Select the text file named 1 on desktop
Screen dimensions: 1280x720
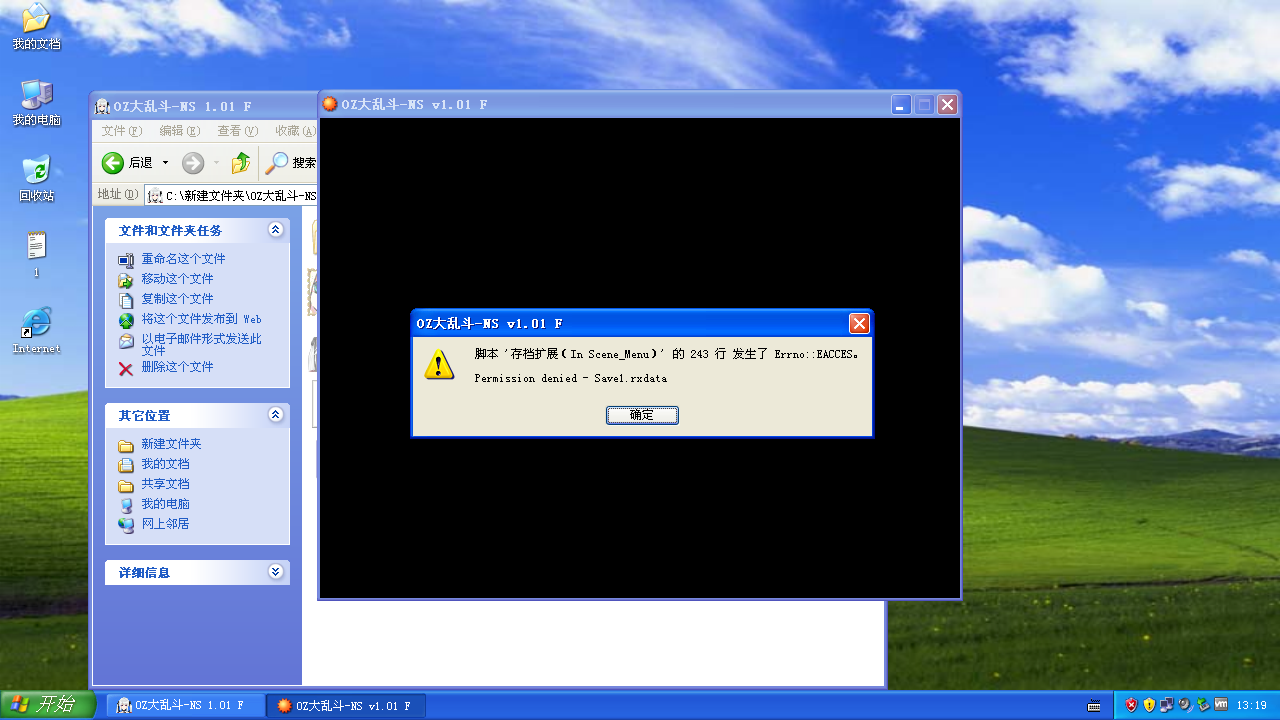click(x=36, y=254)
